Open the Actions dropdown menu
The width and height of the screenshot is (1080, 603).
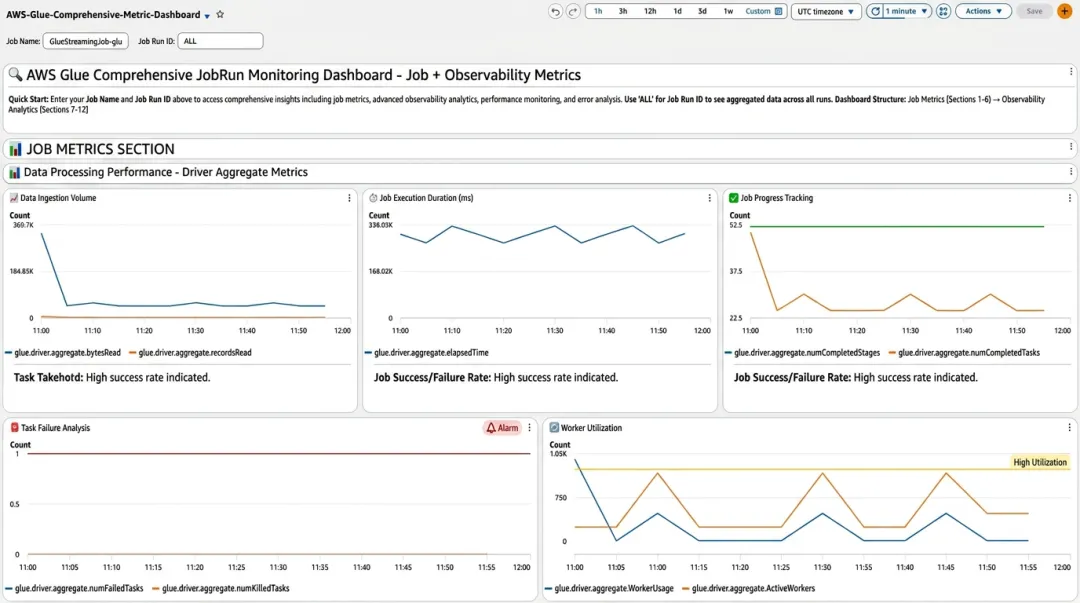[x=983, y=12]
